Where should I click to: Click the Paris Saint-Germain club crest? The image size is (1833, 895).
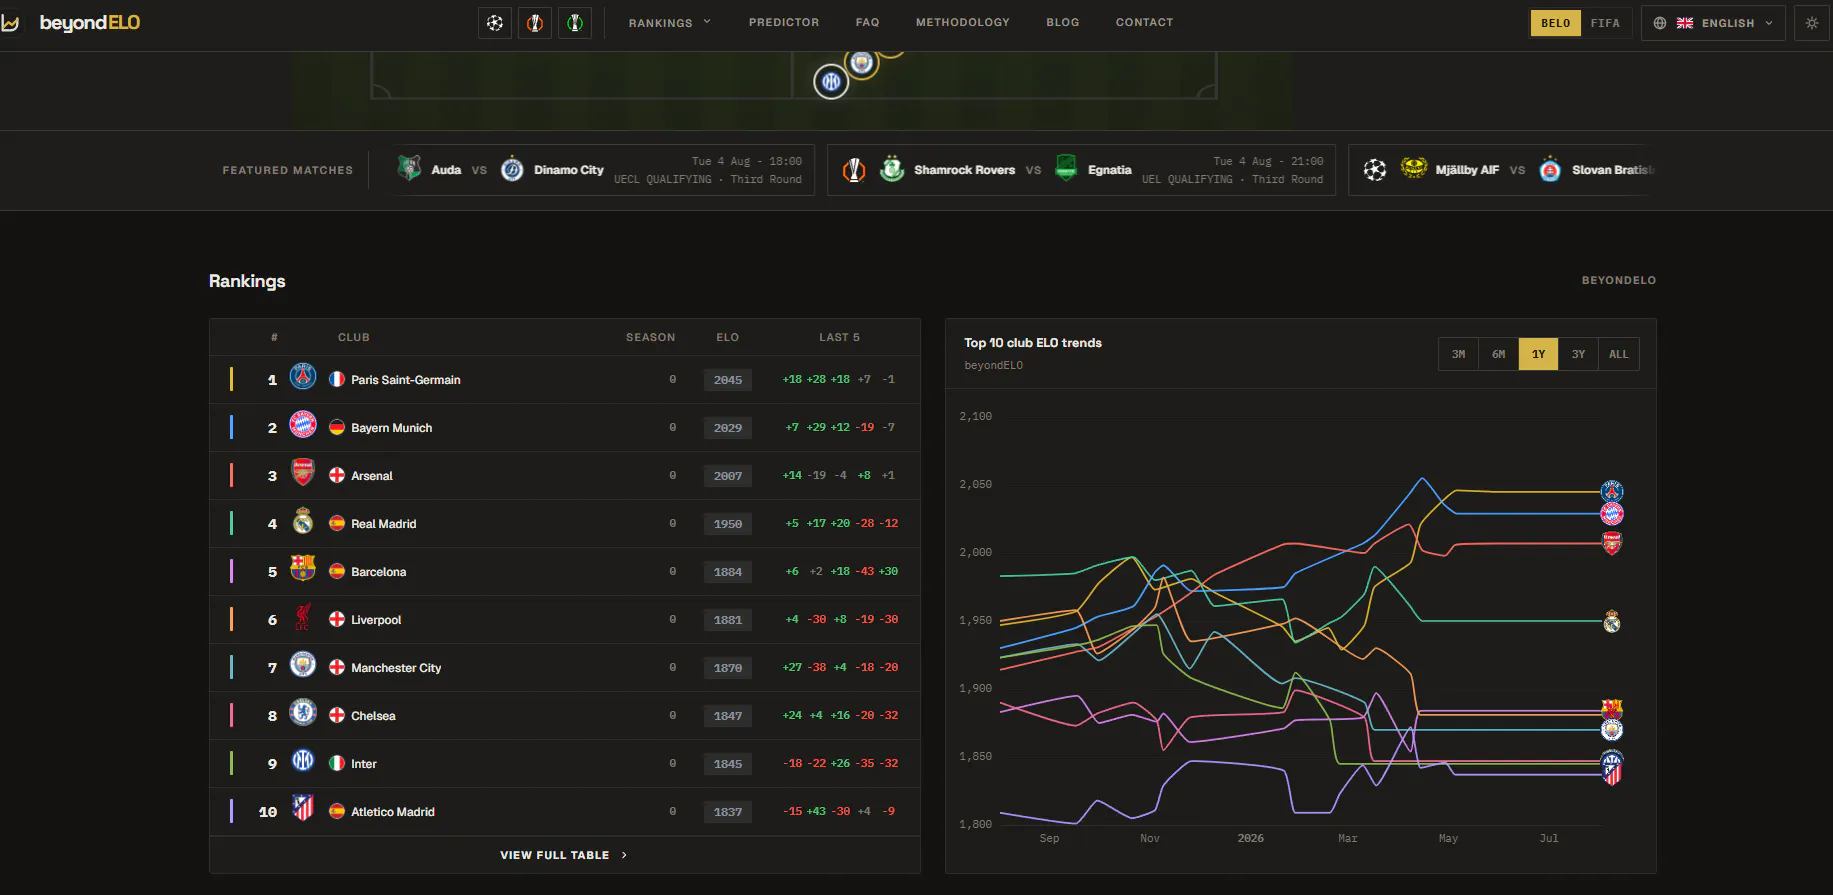pos(303,377)
